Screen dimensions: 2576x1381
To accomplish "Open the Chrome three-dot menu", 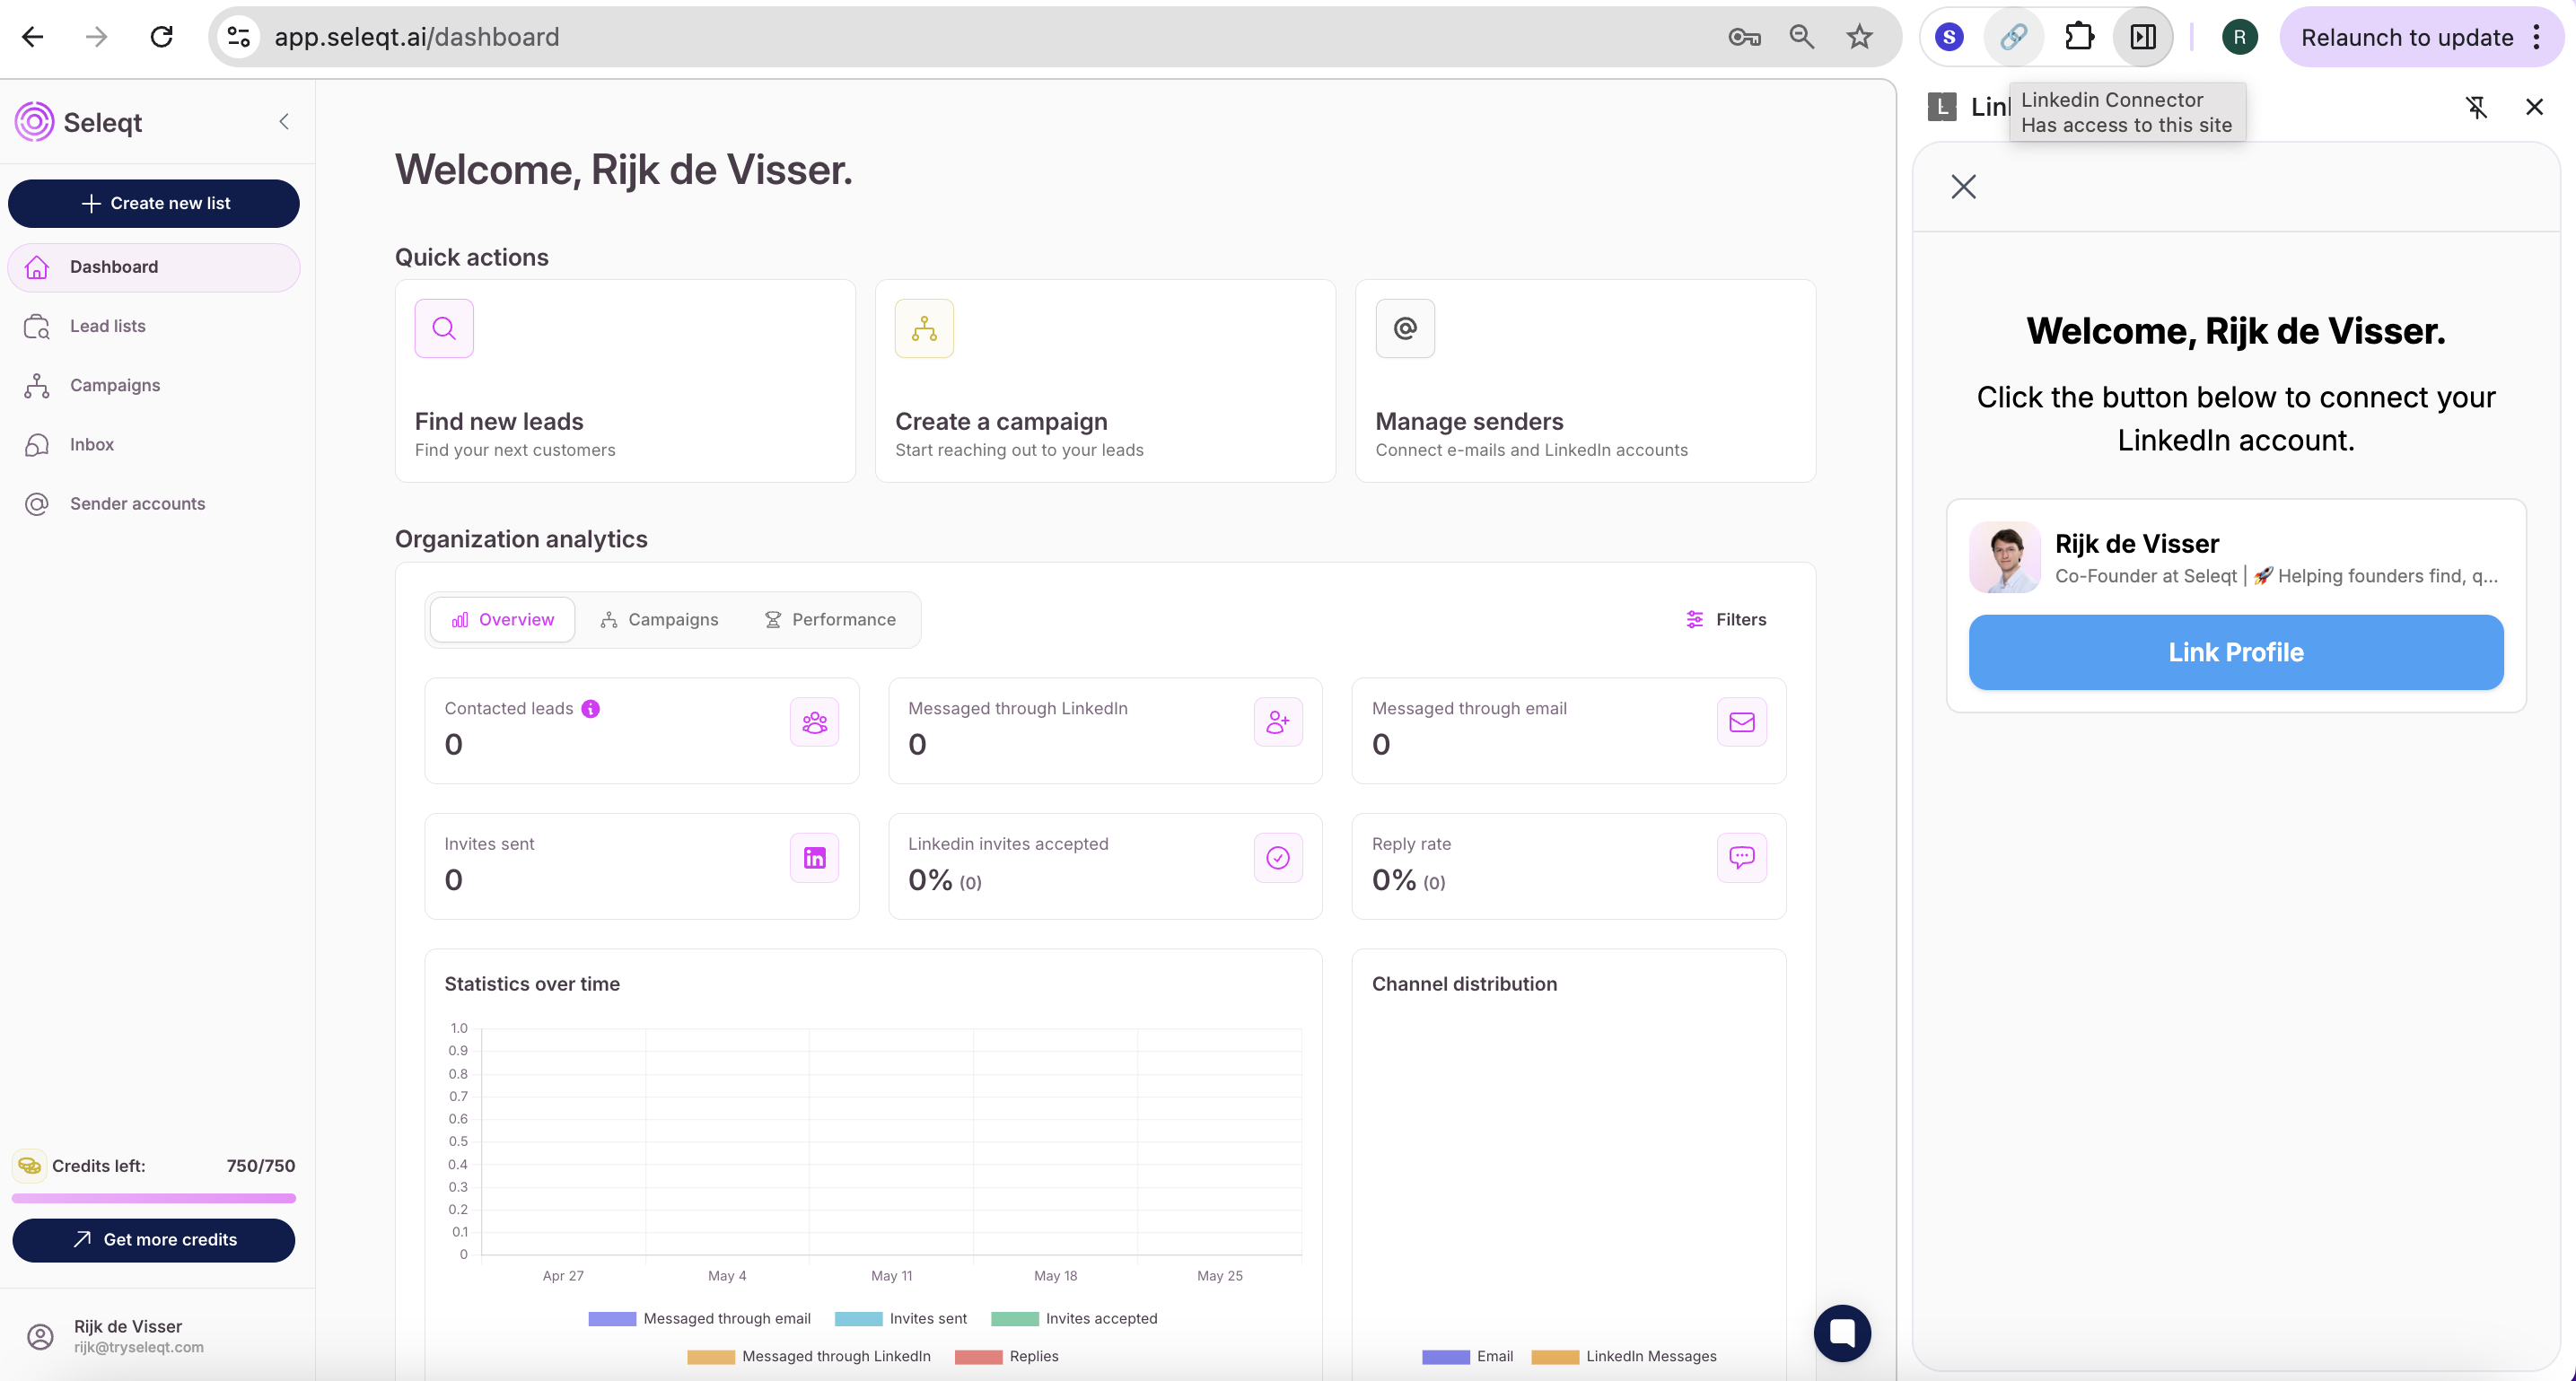I will tap(2536, 37).
